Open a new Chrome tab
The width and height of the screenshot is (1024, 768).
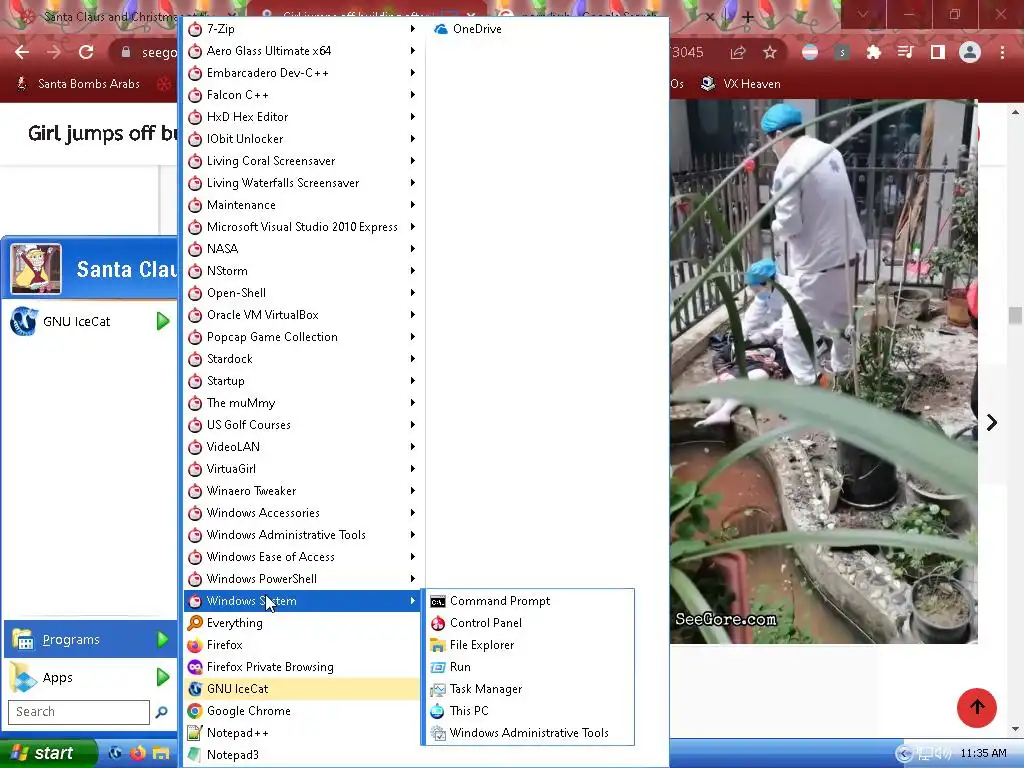coord(748,18)
